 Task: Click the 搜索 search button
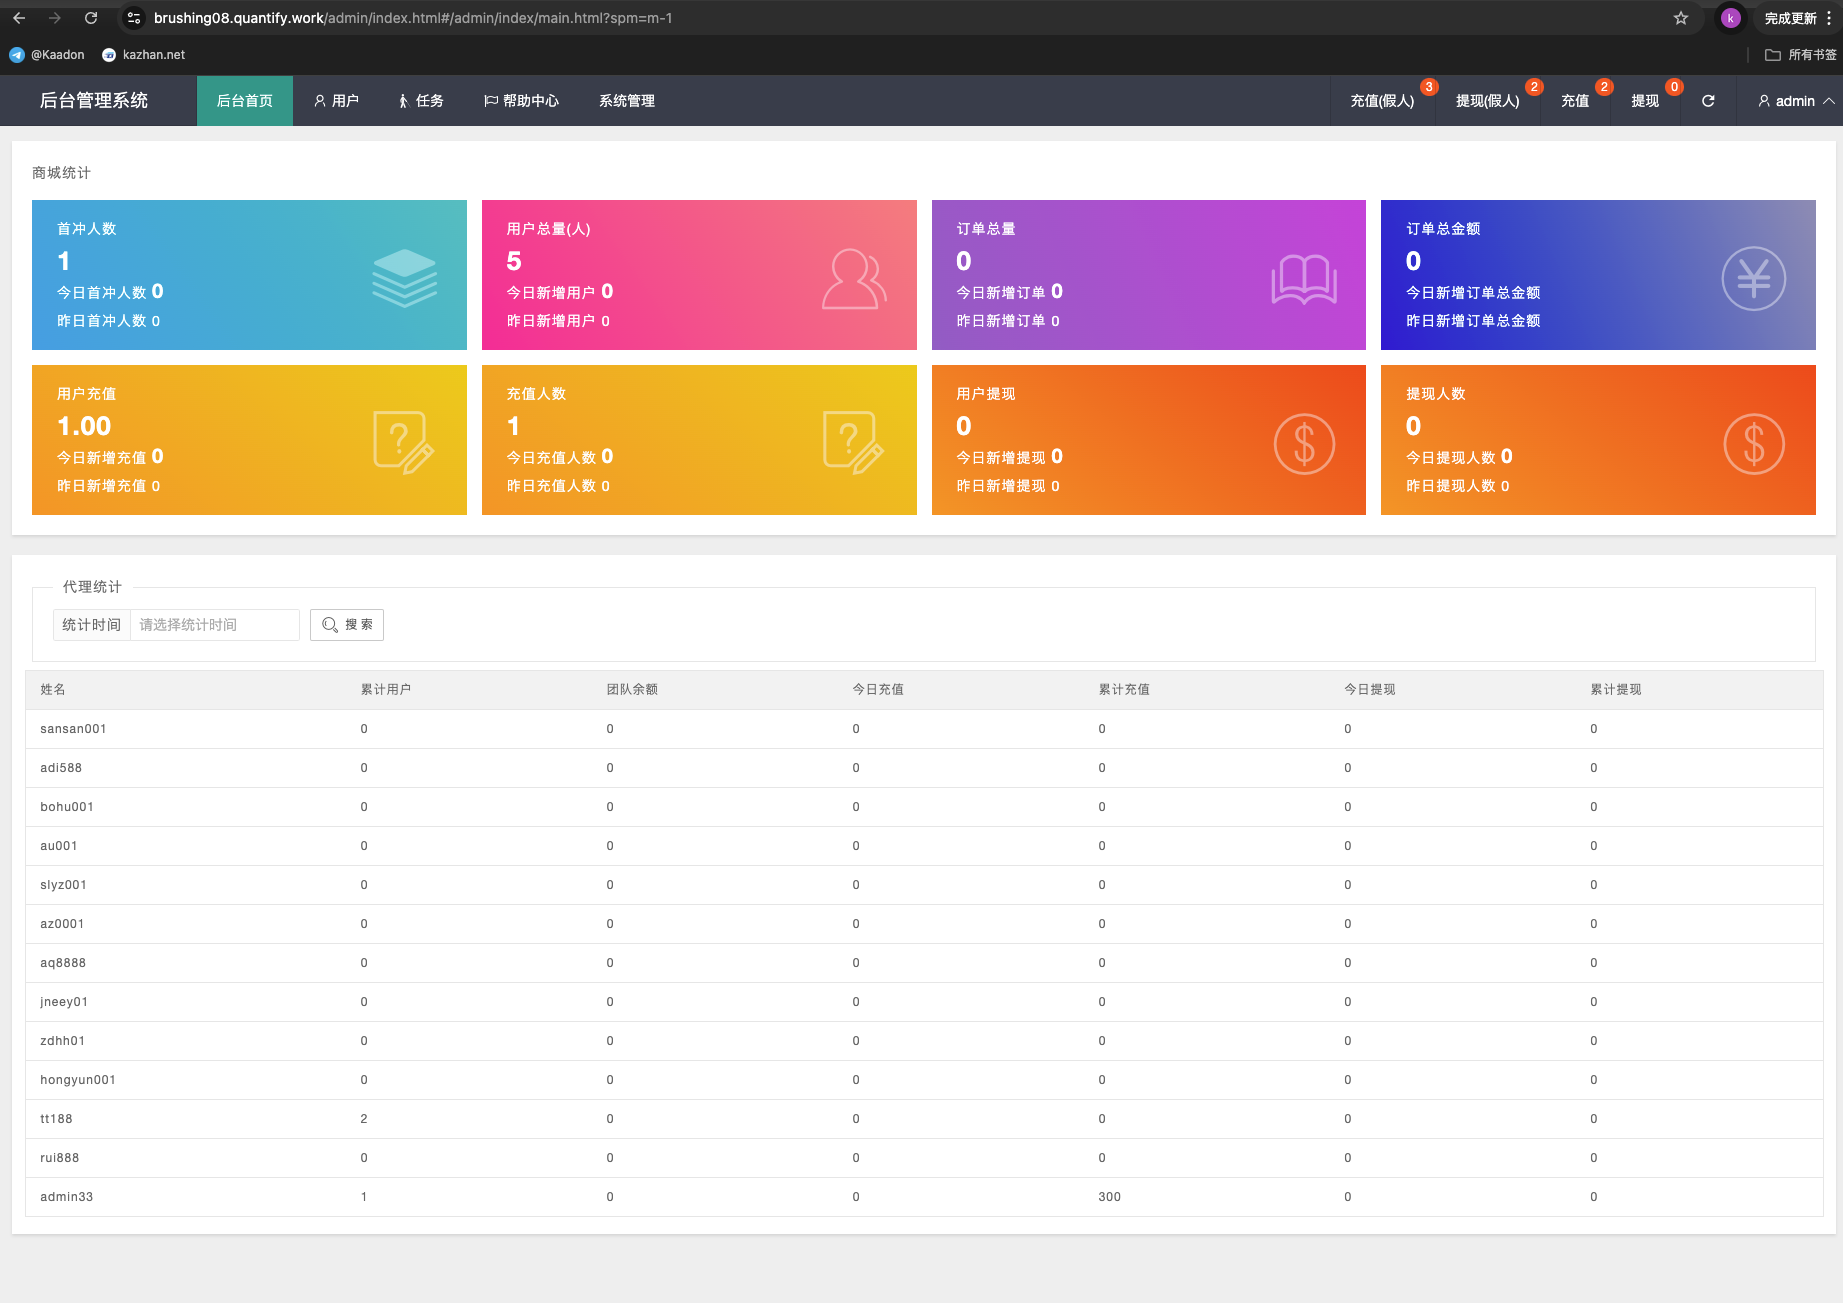click(x=347, y=625)
